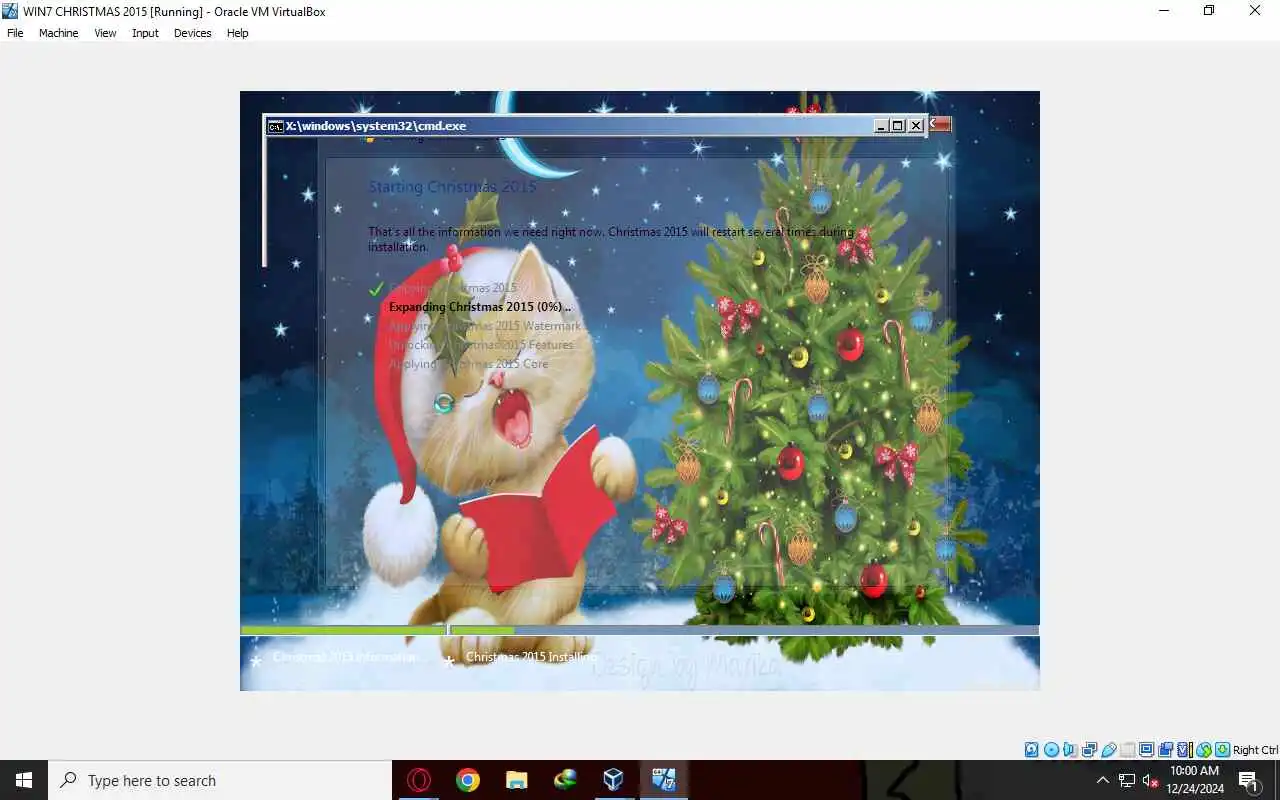The height and width of the screenshot is (800, 1280).
Task: Click 'Applying Christmas 2015 Core' step
Action: [469, 364]
